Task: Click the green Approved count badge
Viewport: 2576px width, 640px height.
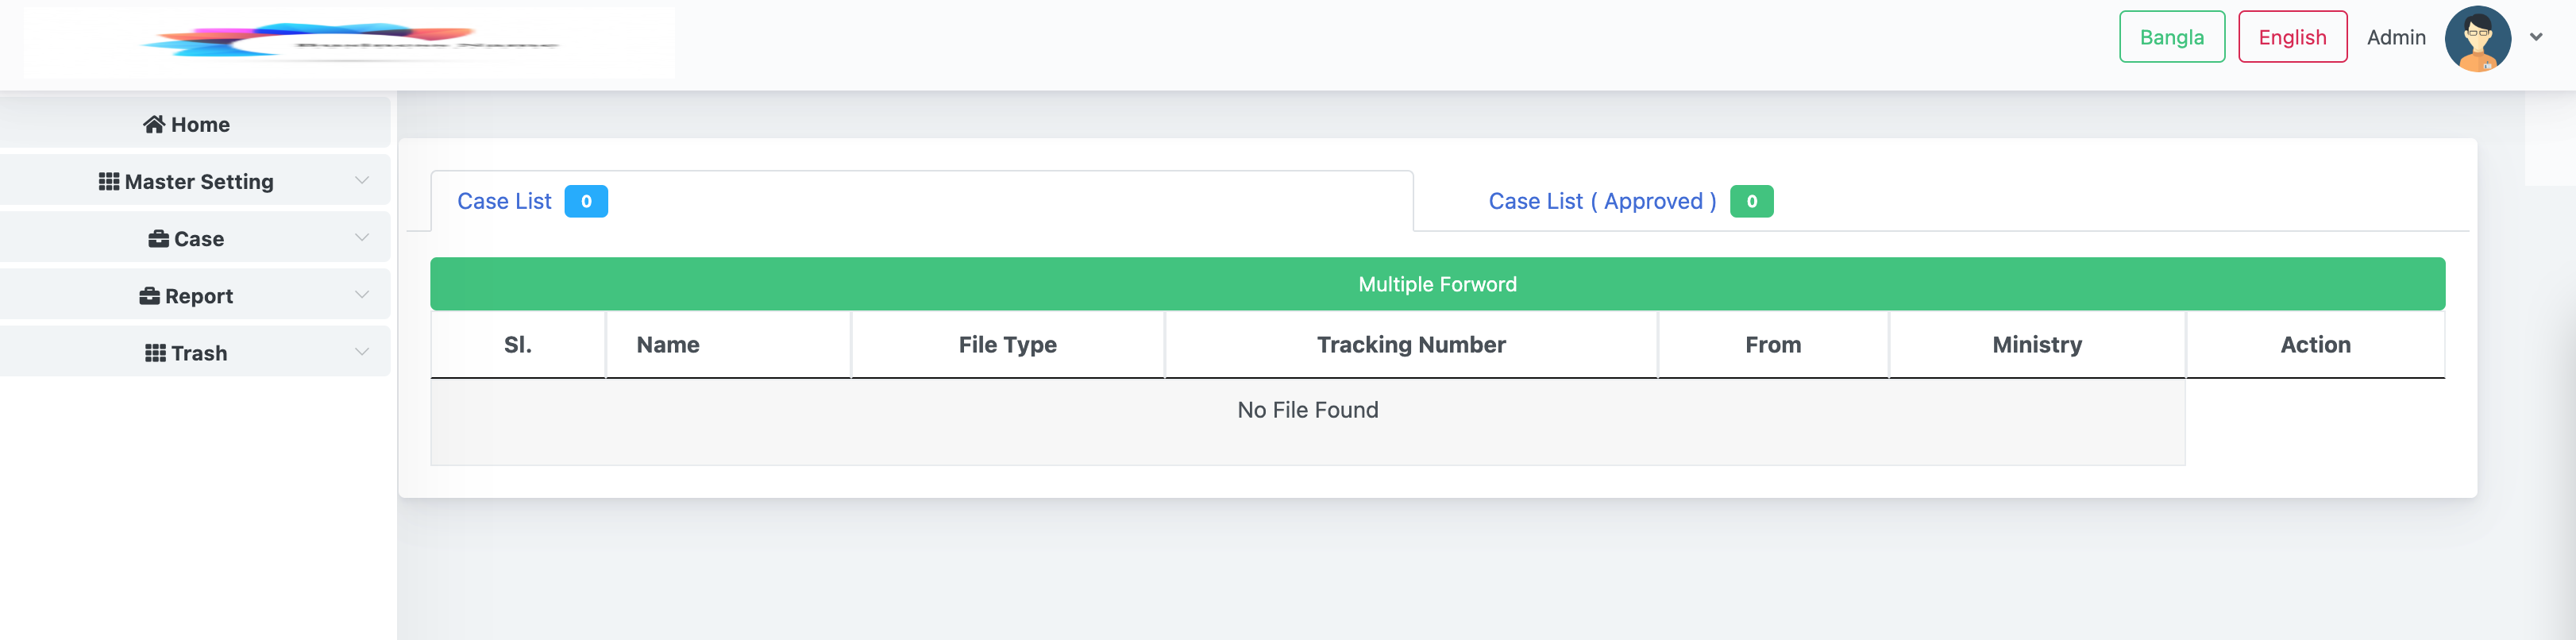Action: (x=1751, y=201)
